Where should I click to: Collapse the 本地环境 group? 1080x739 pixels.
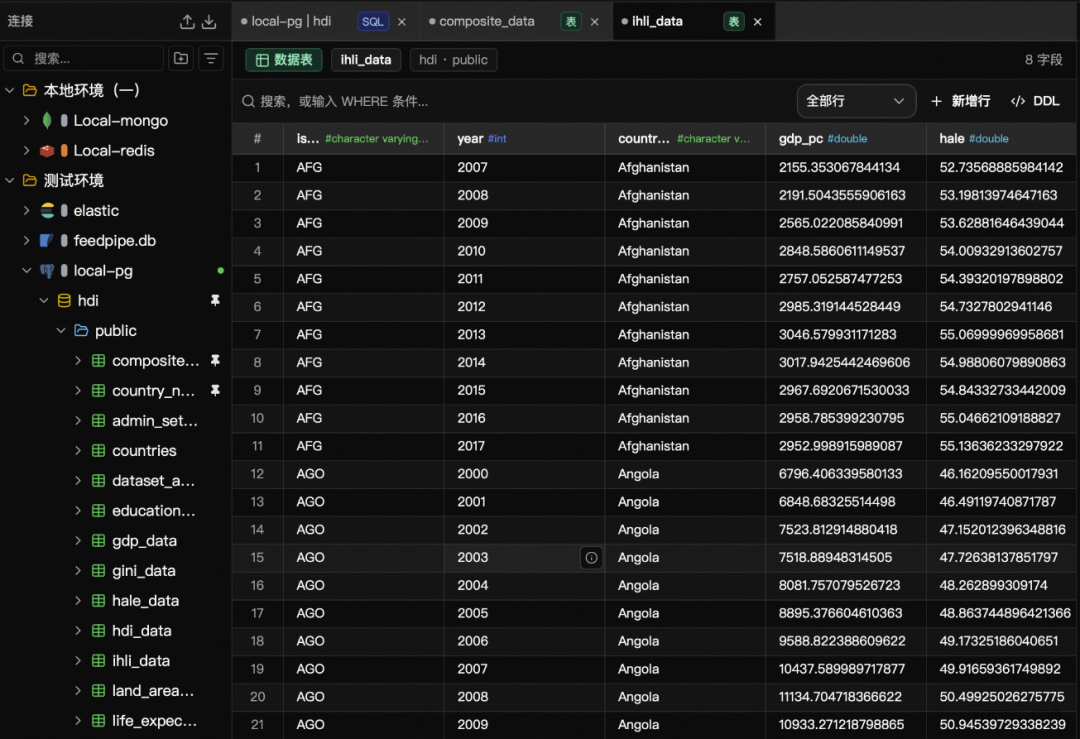pos(10,90)
